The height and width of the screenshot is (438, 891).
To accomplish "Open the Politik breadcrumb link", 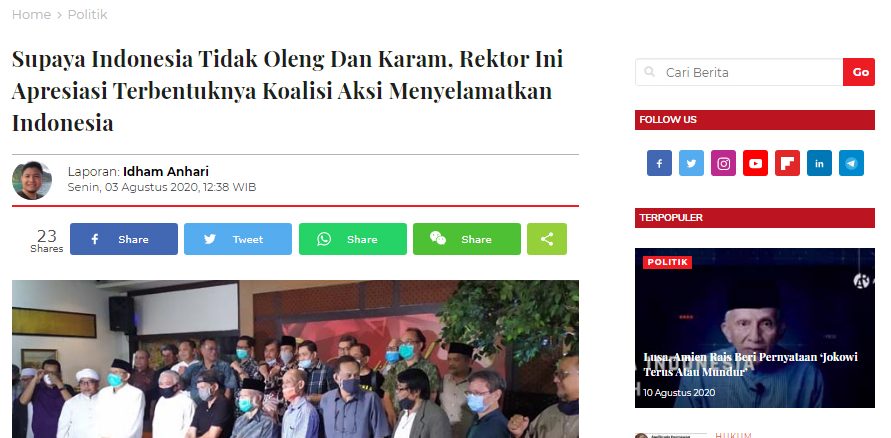I will click(x=88, y=15).
